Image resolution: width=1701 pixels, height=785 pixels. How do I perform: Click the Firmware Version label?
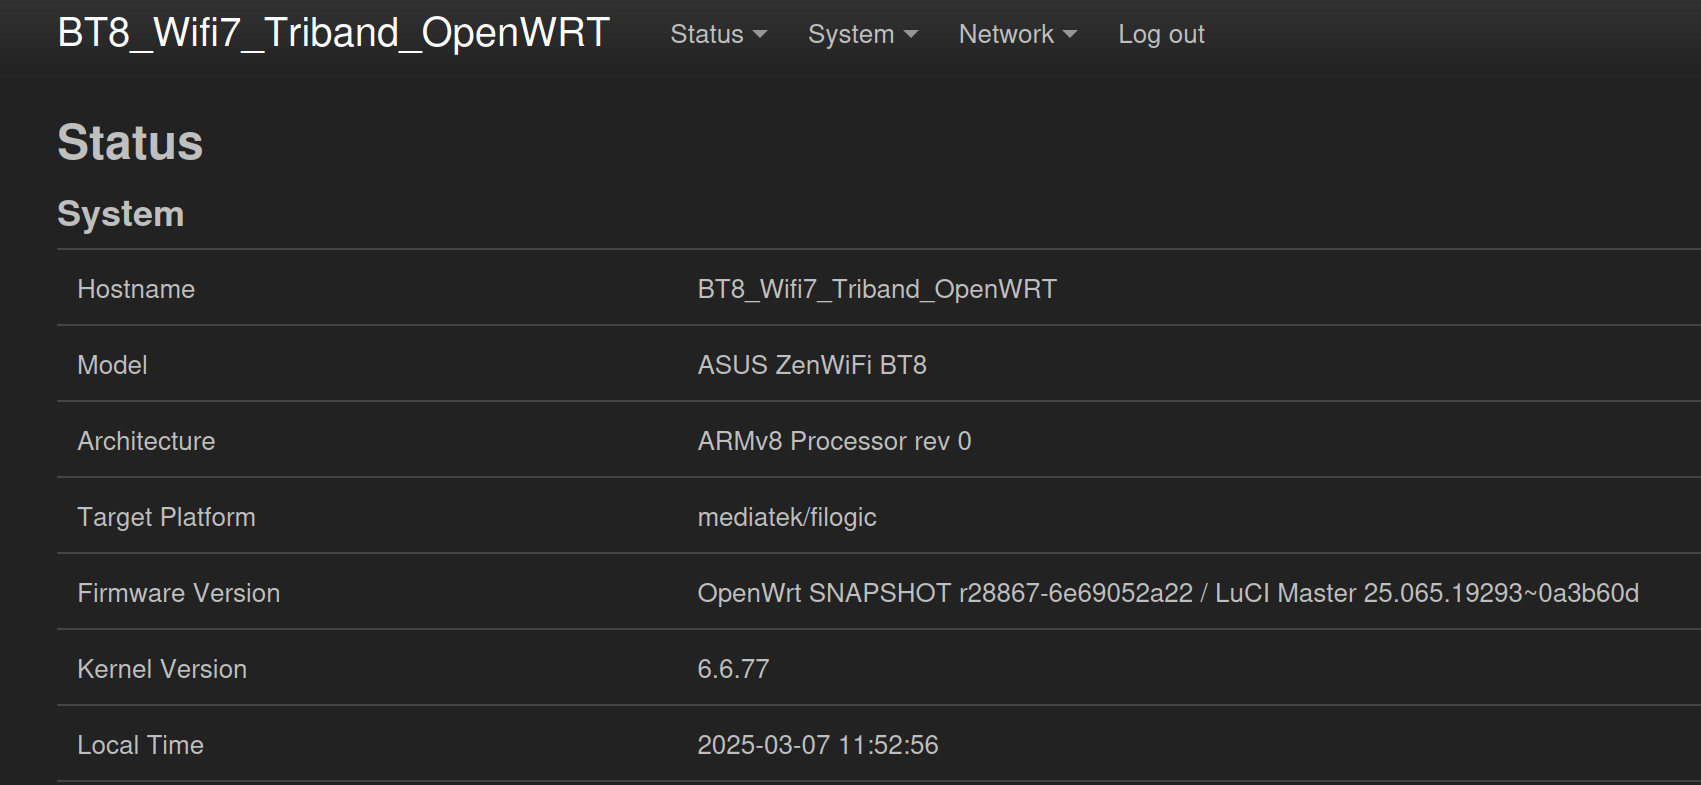point(179,593)
